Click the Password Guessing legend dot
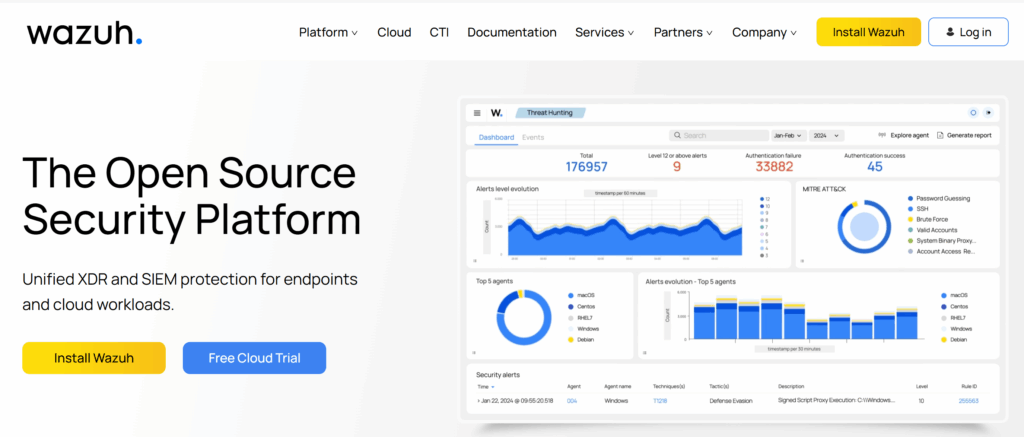The height and width of the screenshot is (437, 1024). (x=910, y=198)
